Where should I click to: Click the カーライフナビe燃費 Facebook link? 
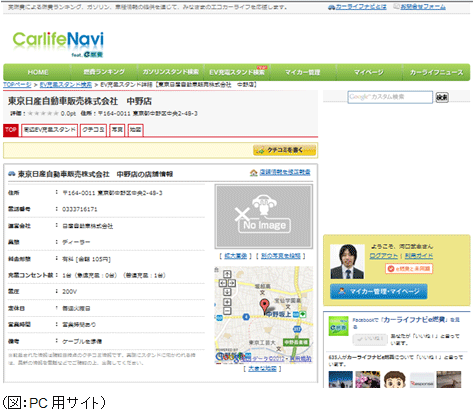(414, 320)
